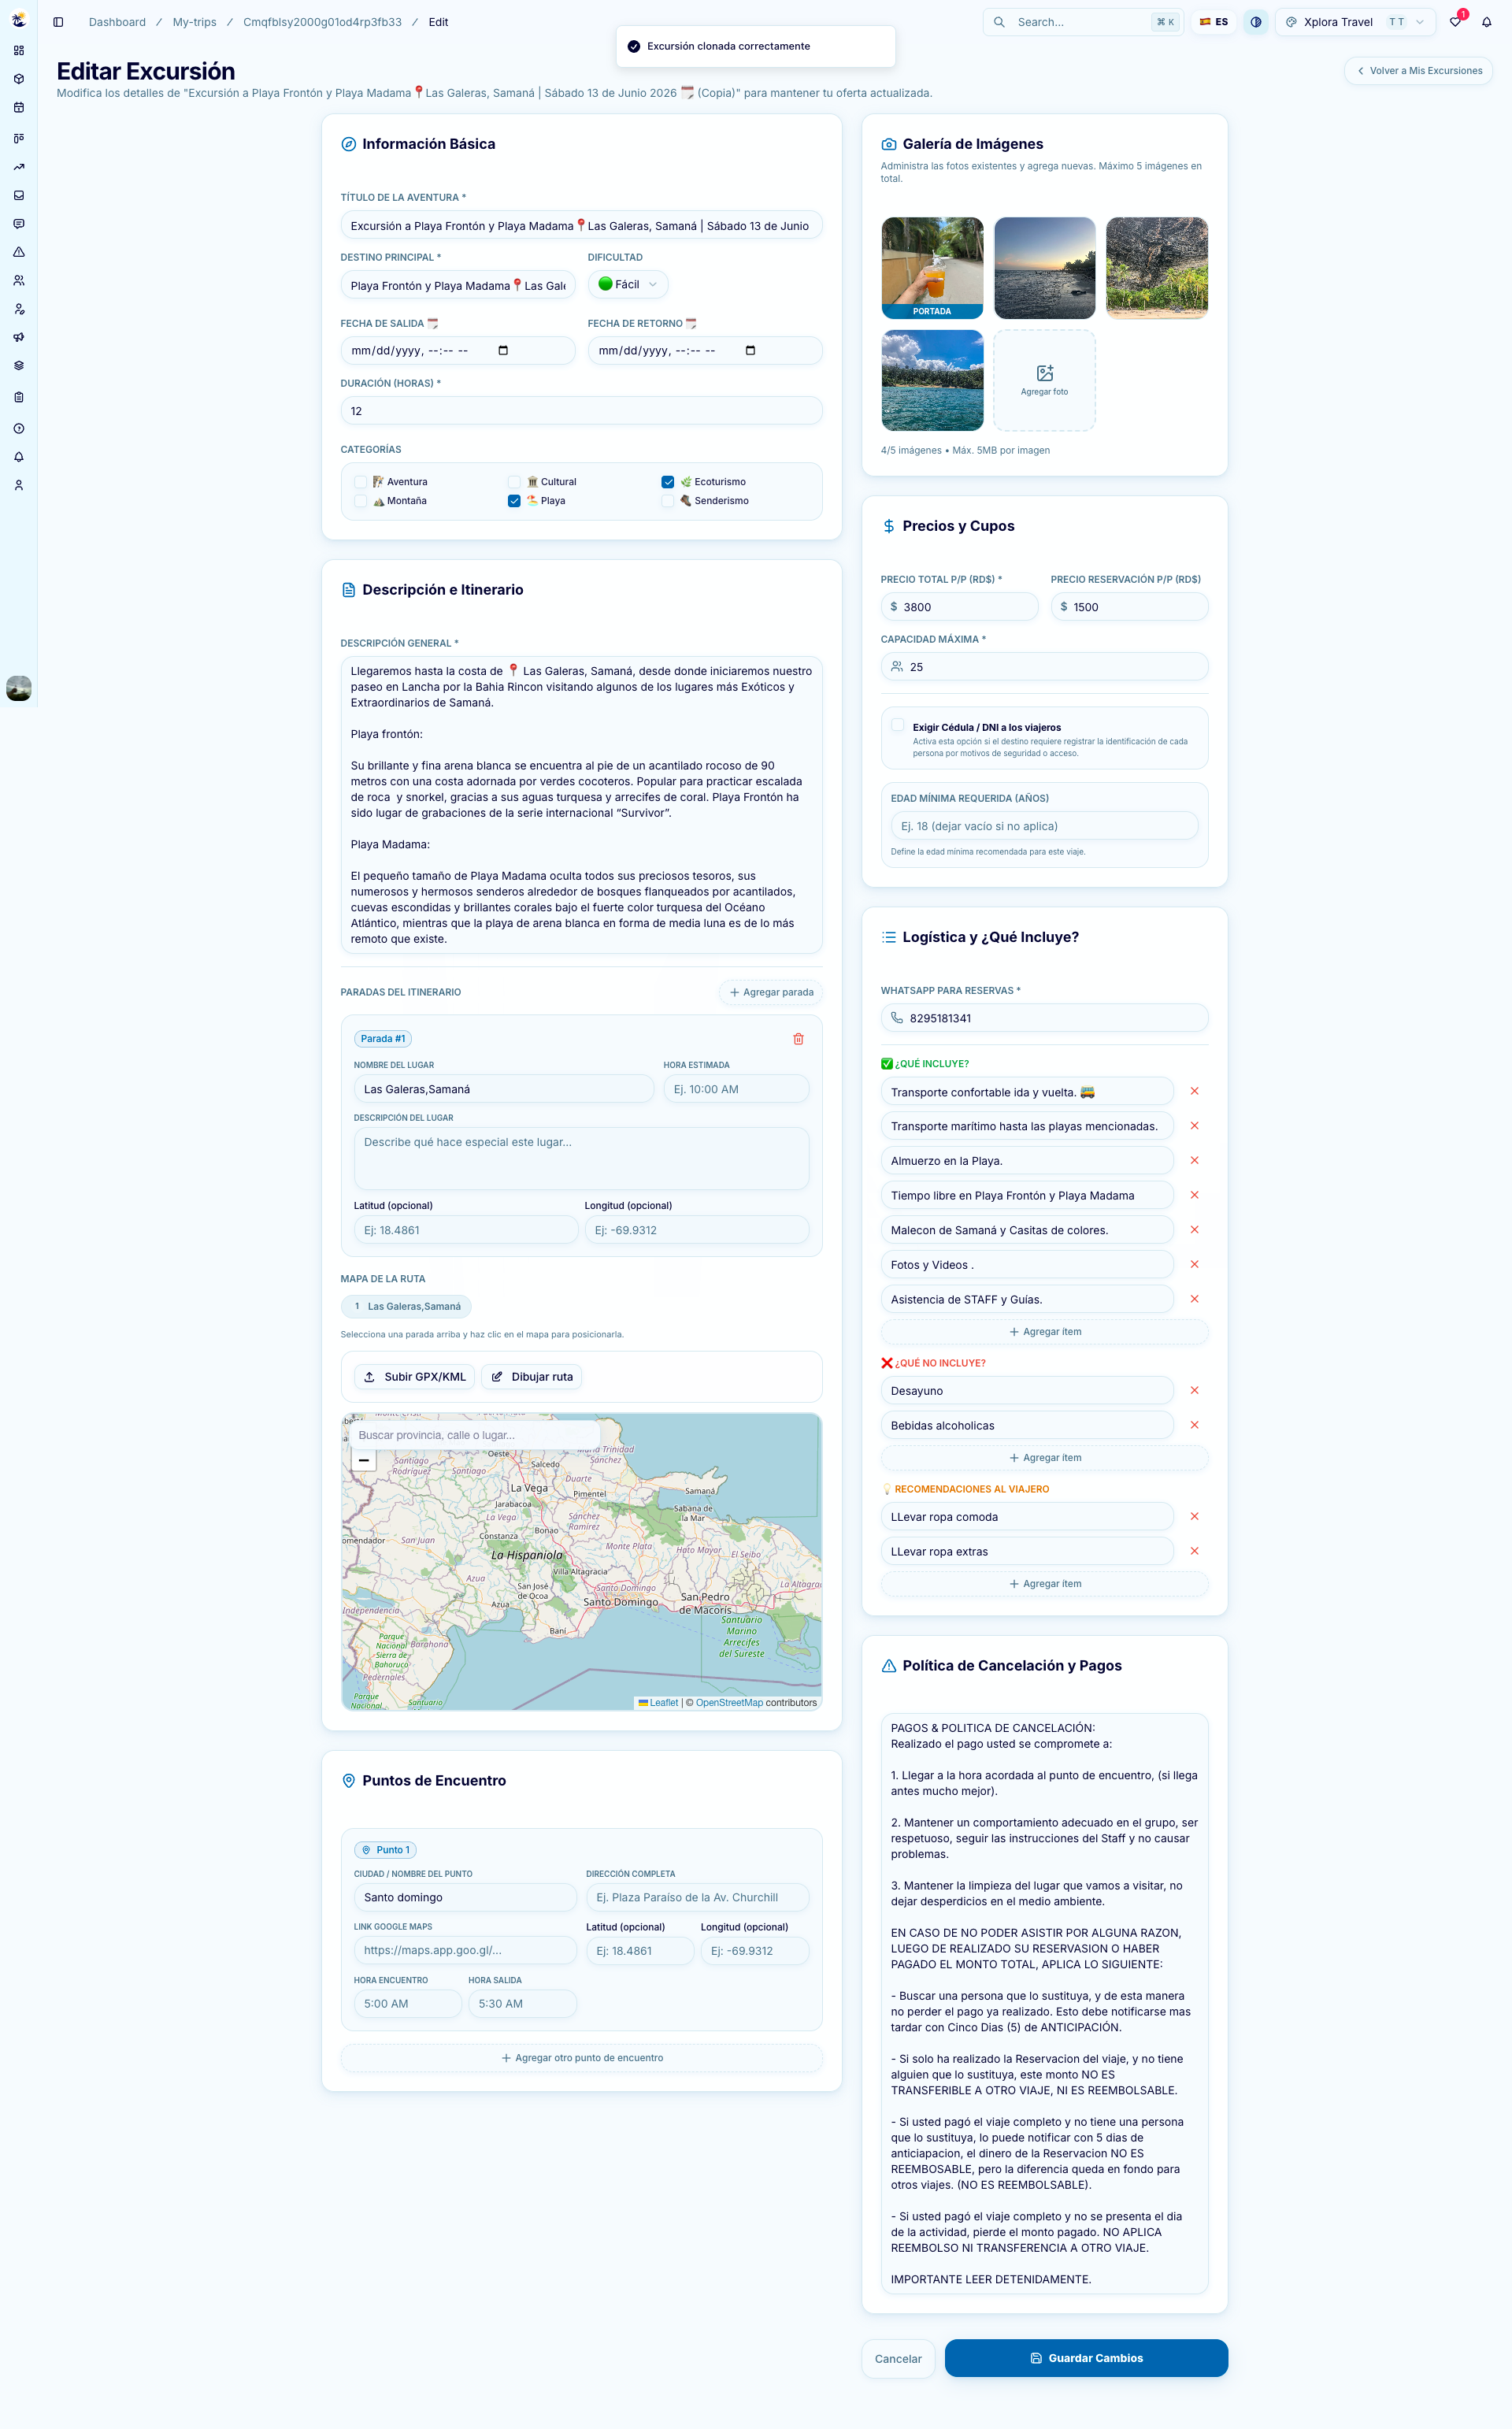Screen dimensions: 1512x2429
Task: Open the Cmqfblsy2000g01od4rp3fb33 breadcrumb
Action: click(x=322, y=22)
